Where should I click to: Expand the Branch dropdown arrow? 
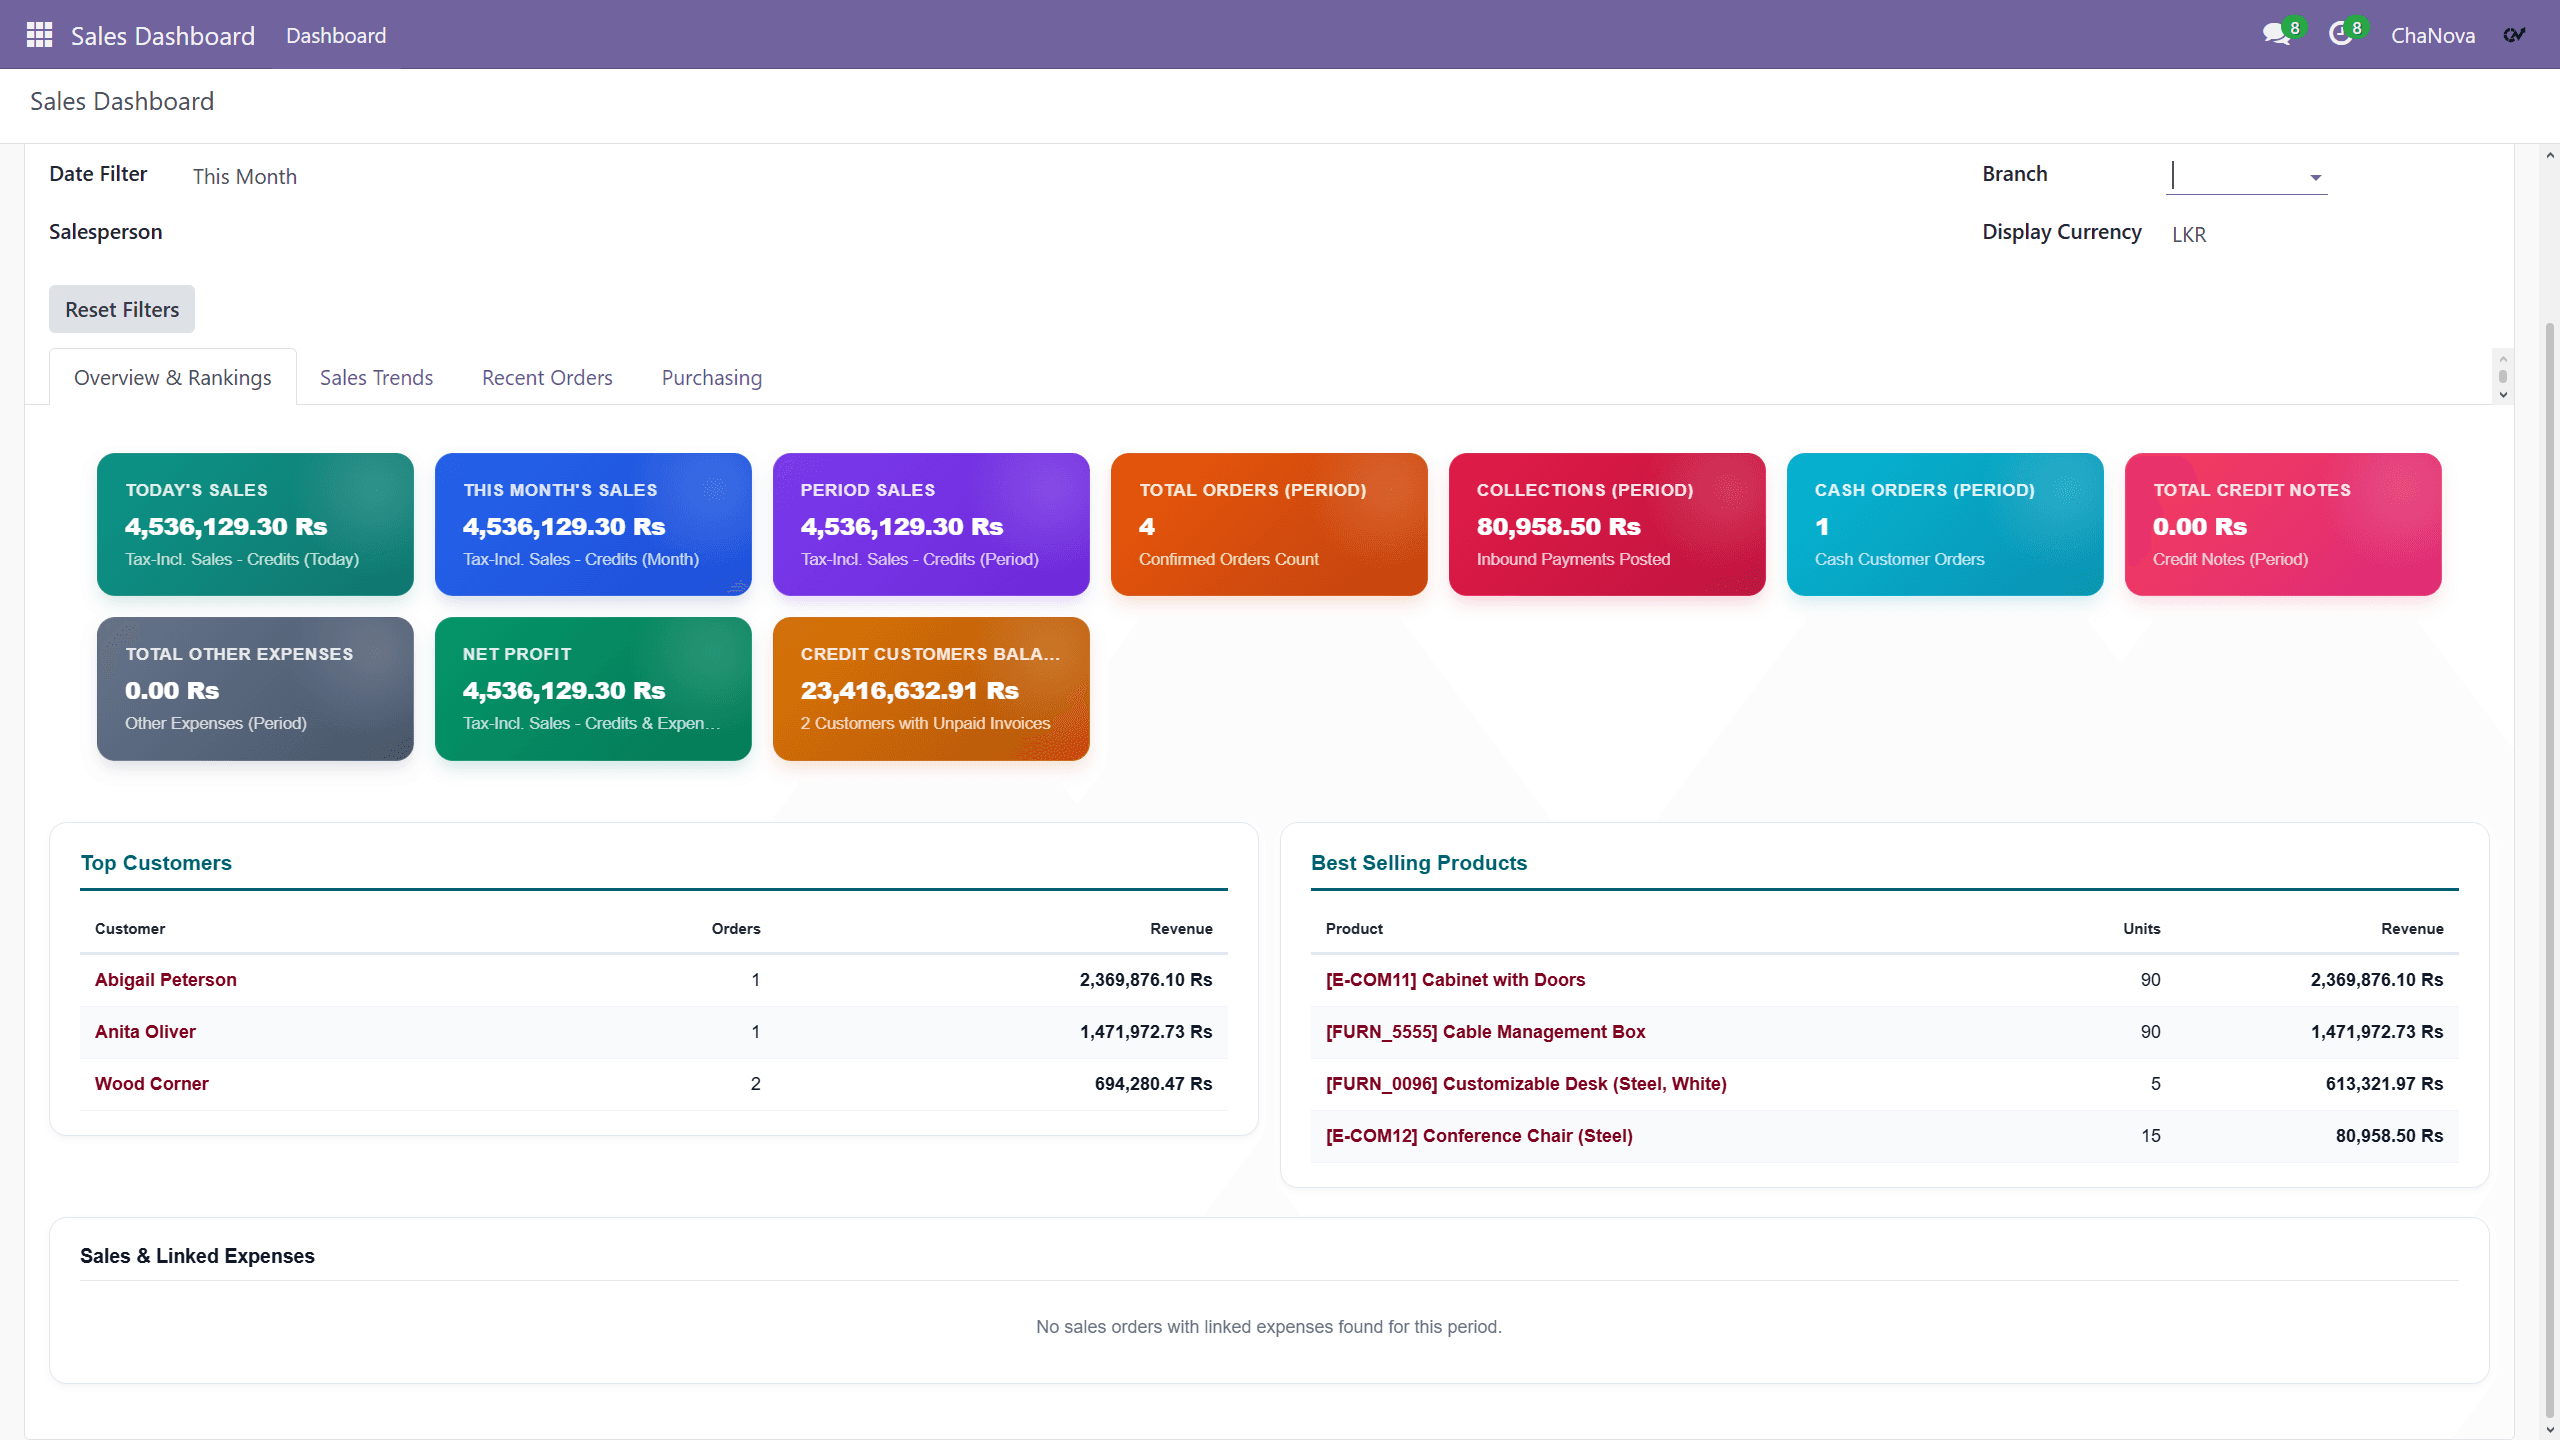[x=2315, y=178]
